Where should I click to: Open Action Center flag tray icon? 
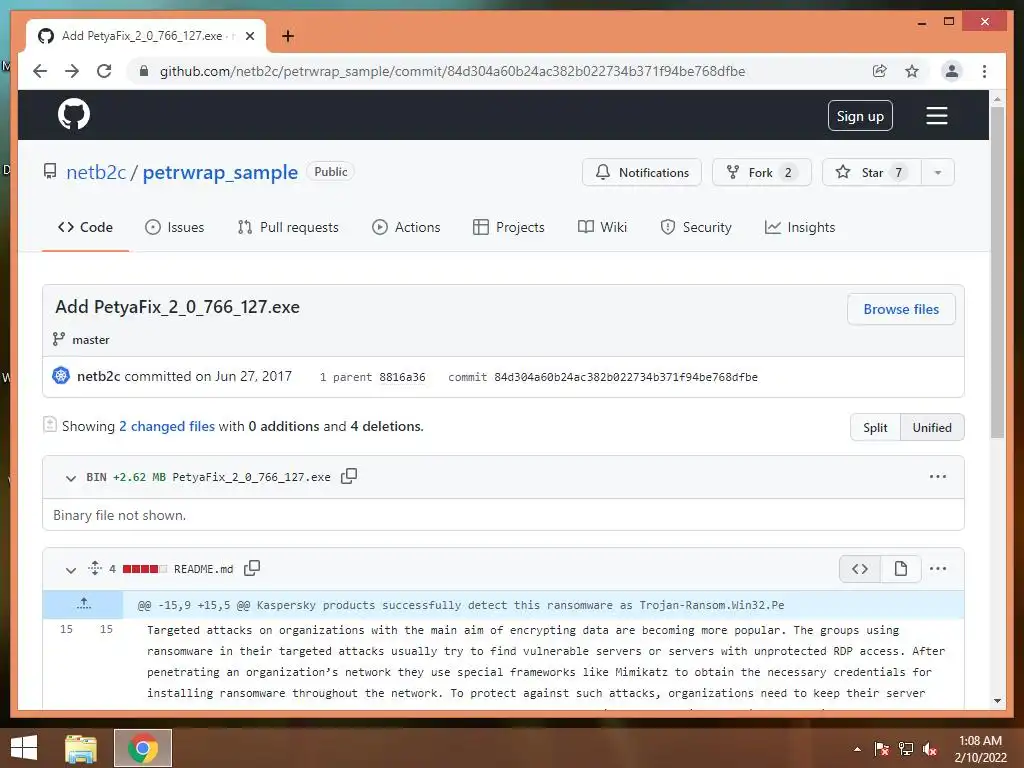[x=882, y=749]
